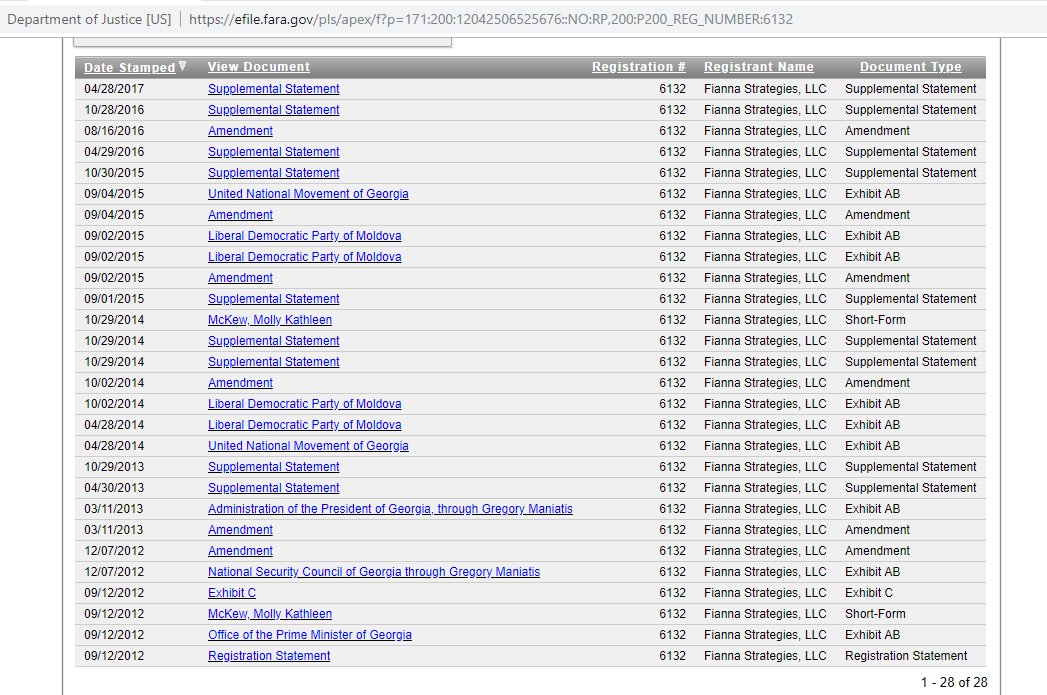The width and height of the screenshot is (1047, 695).
Task: Open Office of the Prime Minister of Georgia
Action: [x=310, y=635]
